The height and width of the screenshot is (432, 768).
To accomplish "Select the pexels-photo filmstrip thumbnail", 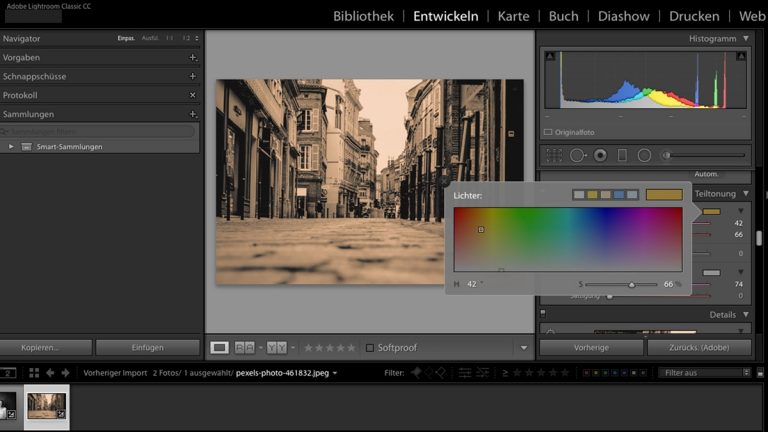I will pos(46,405).
